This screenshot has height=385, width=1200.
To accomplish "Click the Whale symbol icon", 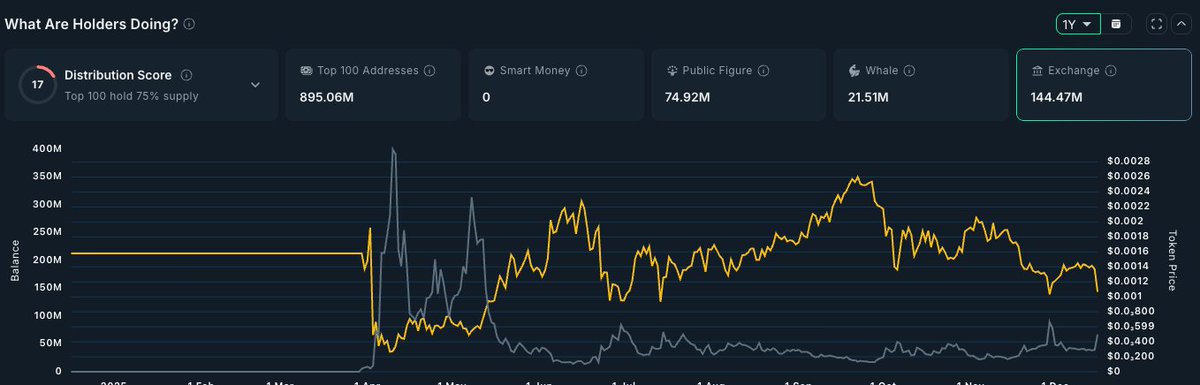I will pos(855,71).
